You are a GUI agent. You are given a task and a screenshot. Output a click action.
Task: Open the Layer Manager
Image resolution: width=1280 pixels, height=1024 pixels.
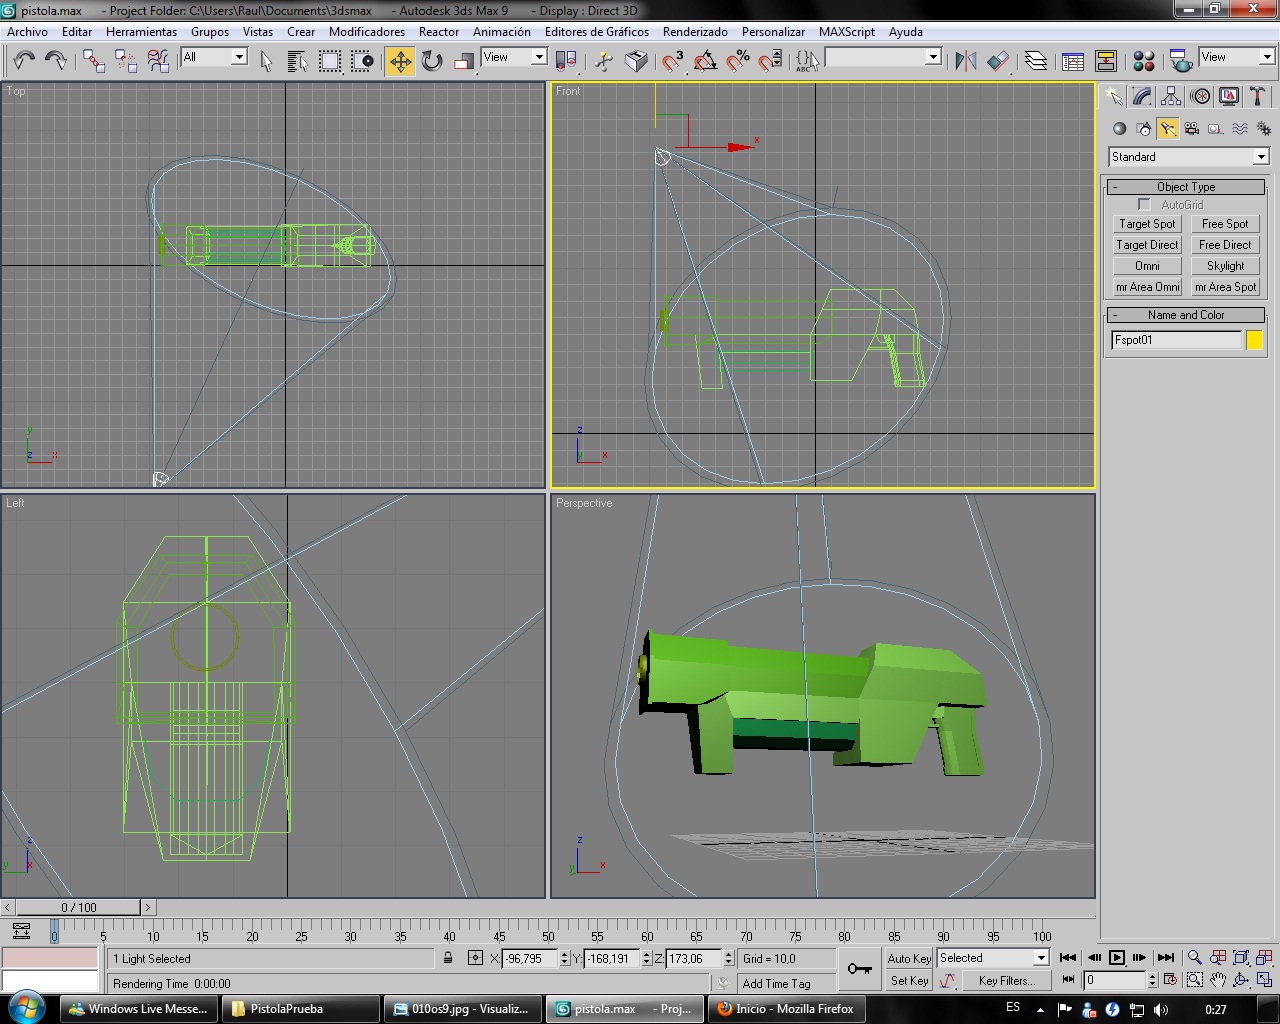(1036, 61)
